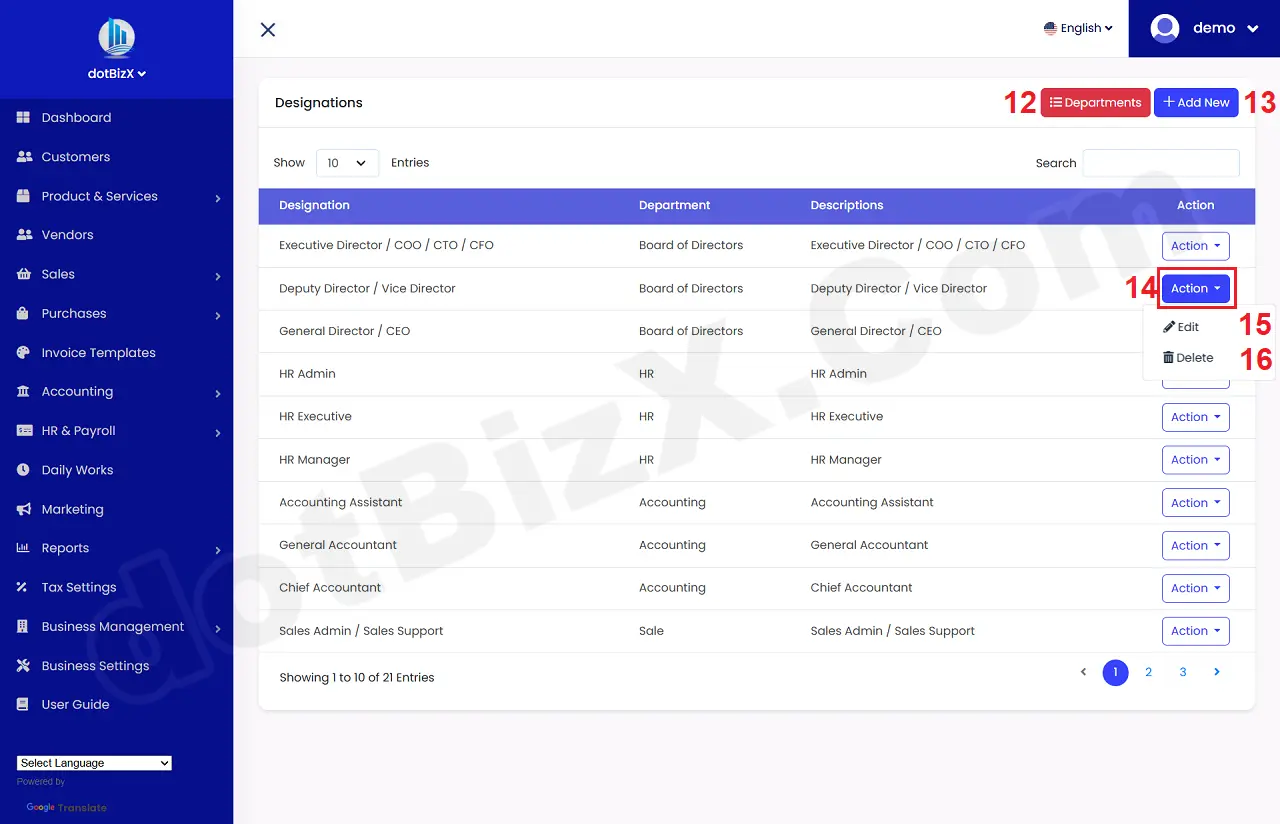Expand the Sales submenu
Image resolution: width=1280 pixels, height=824 pixels.
(59, 273)
